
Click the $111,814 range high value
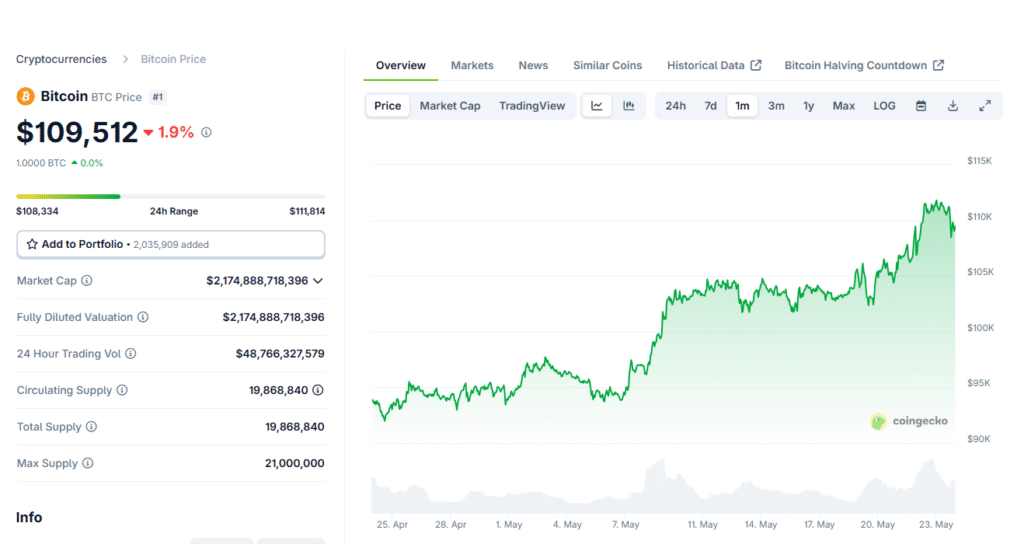point(307,211)
